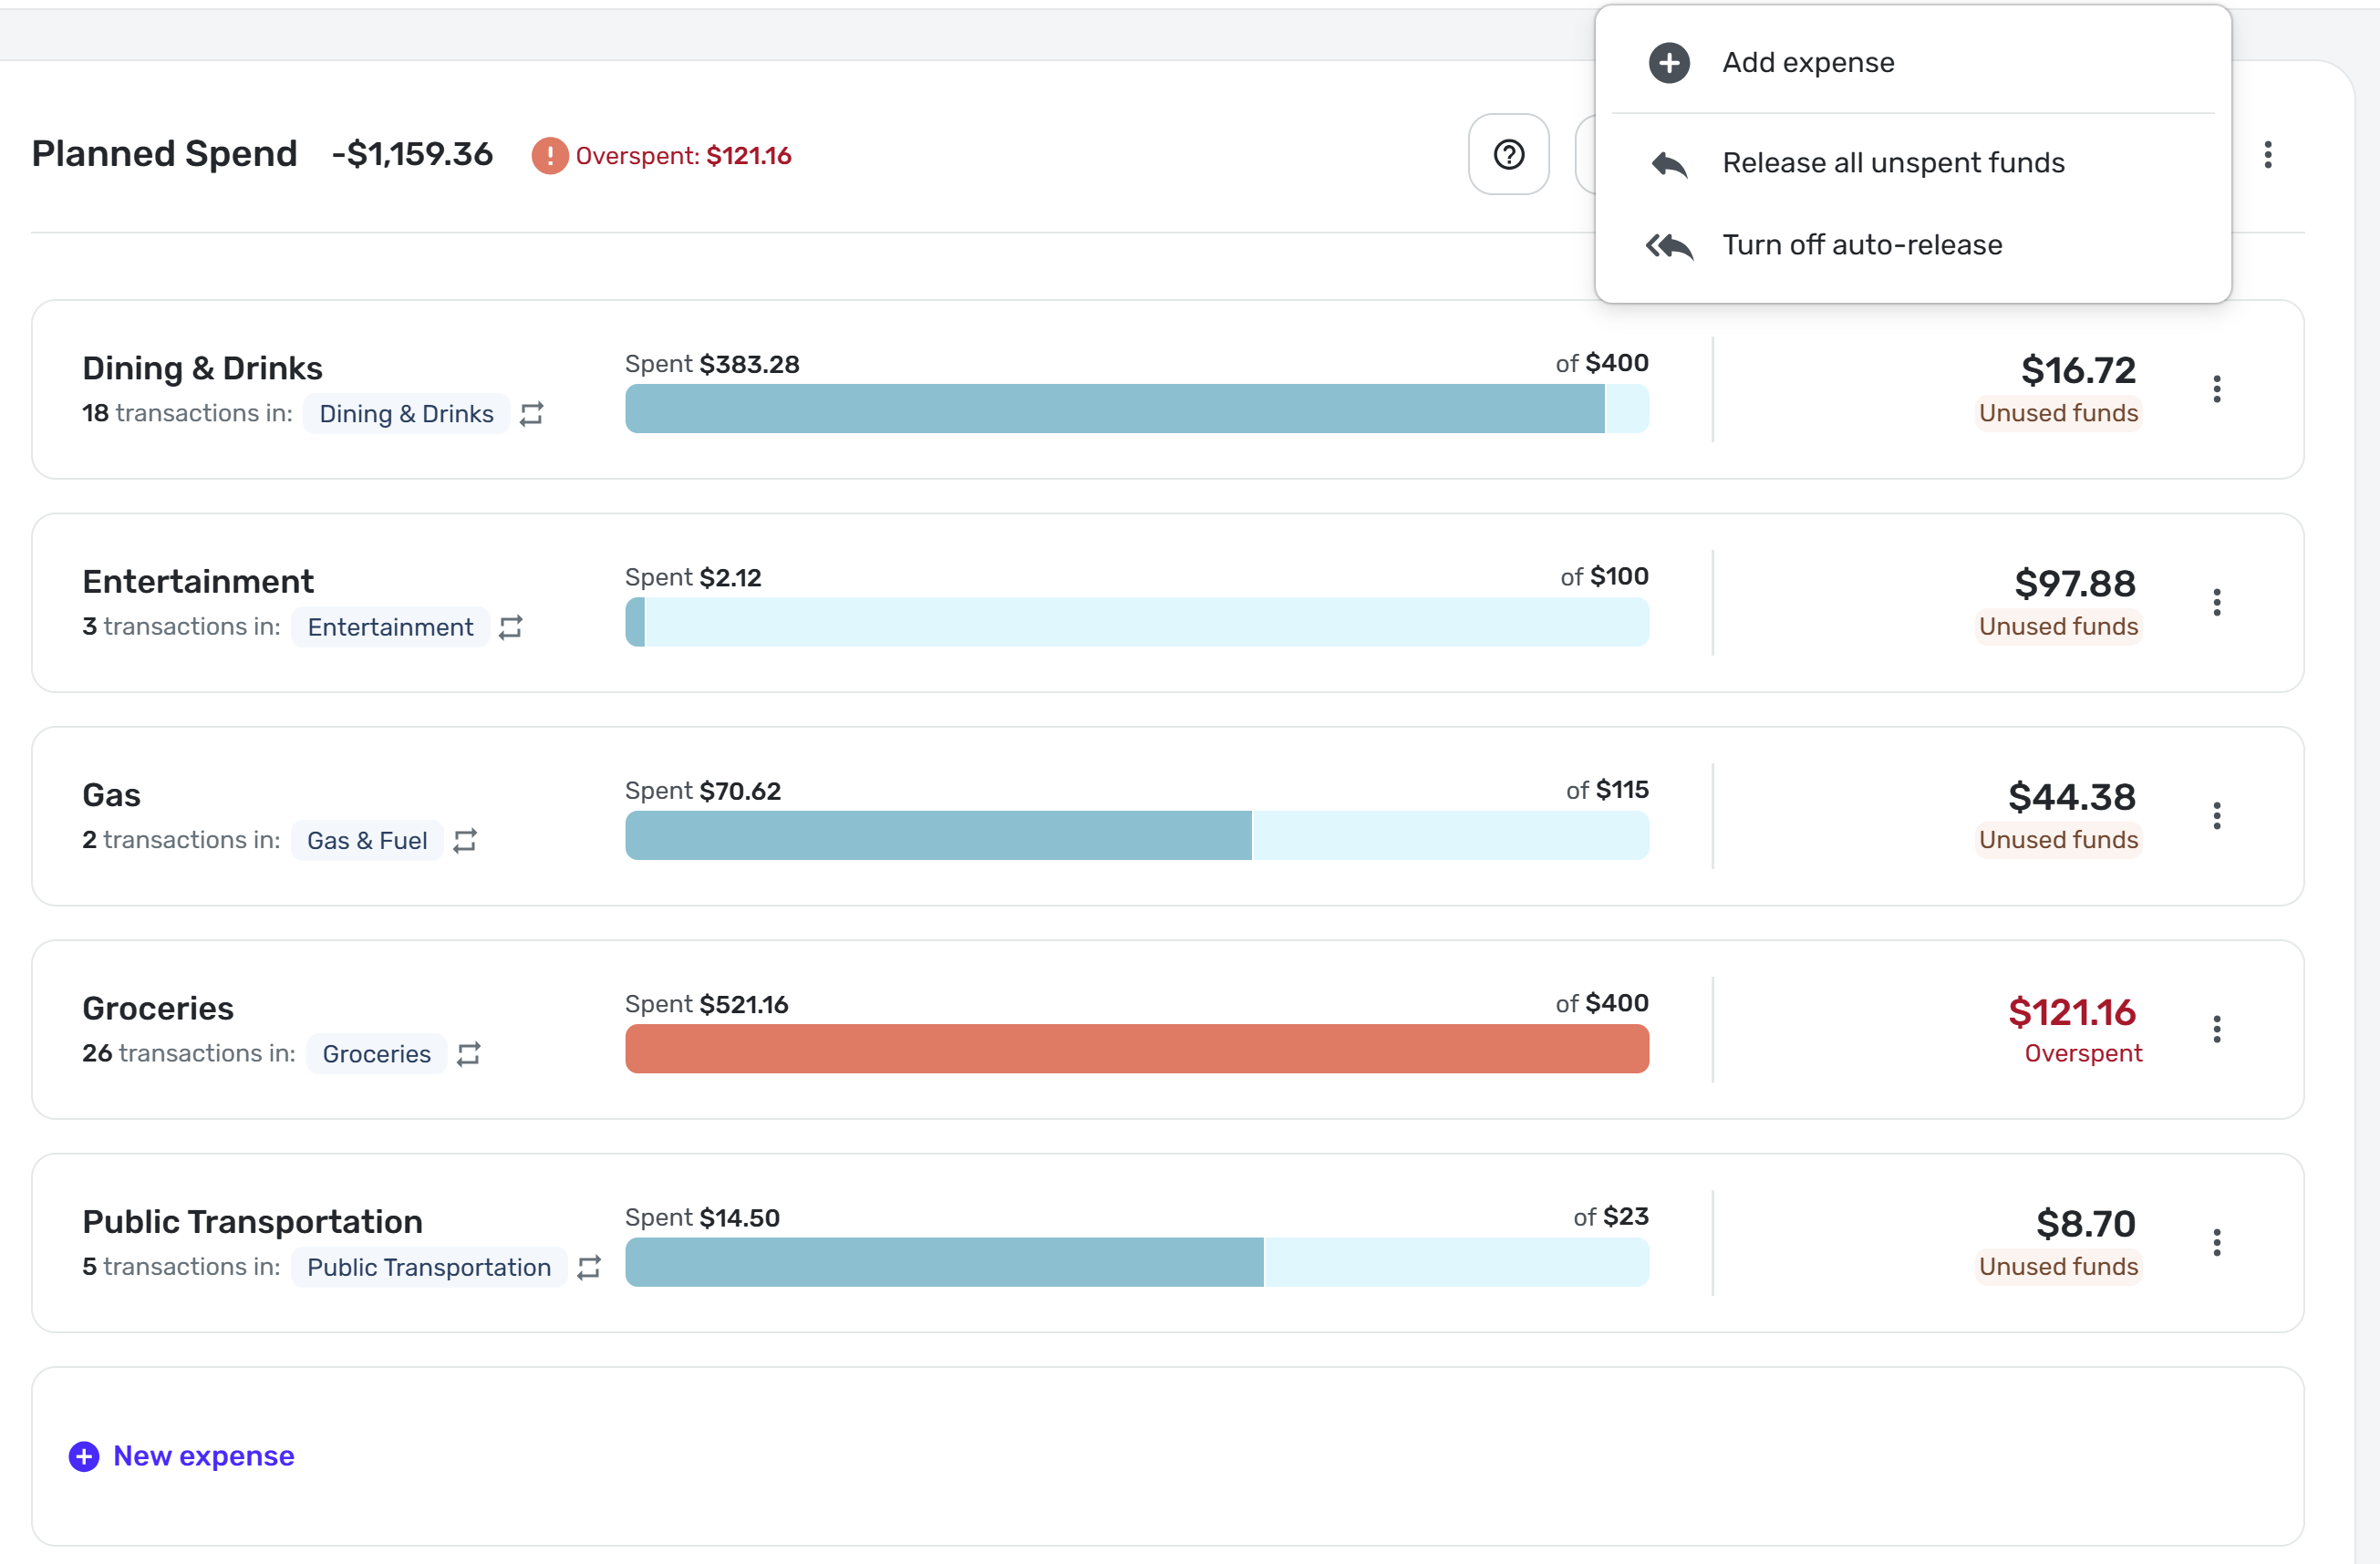Click the recurring icon beside Groceries tag
The height and width of the screenshot is (1564, 2380).
[469, 1054]
